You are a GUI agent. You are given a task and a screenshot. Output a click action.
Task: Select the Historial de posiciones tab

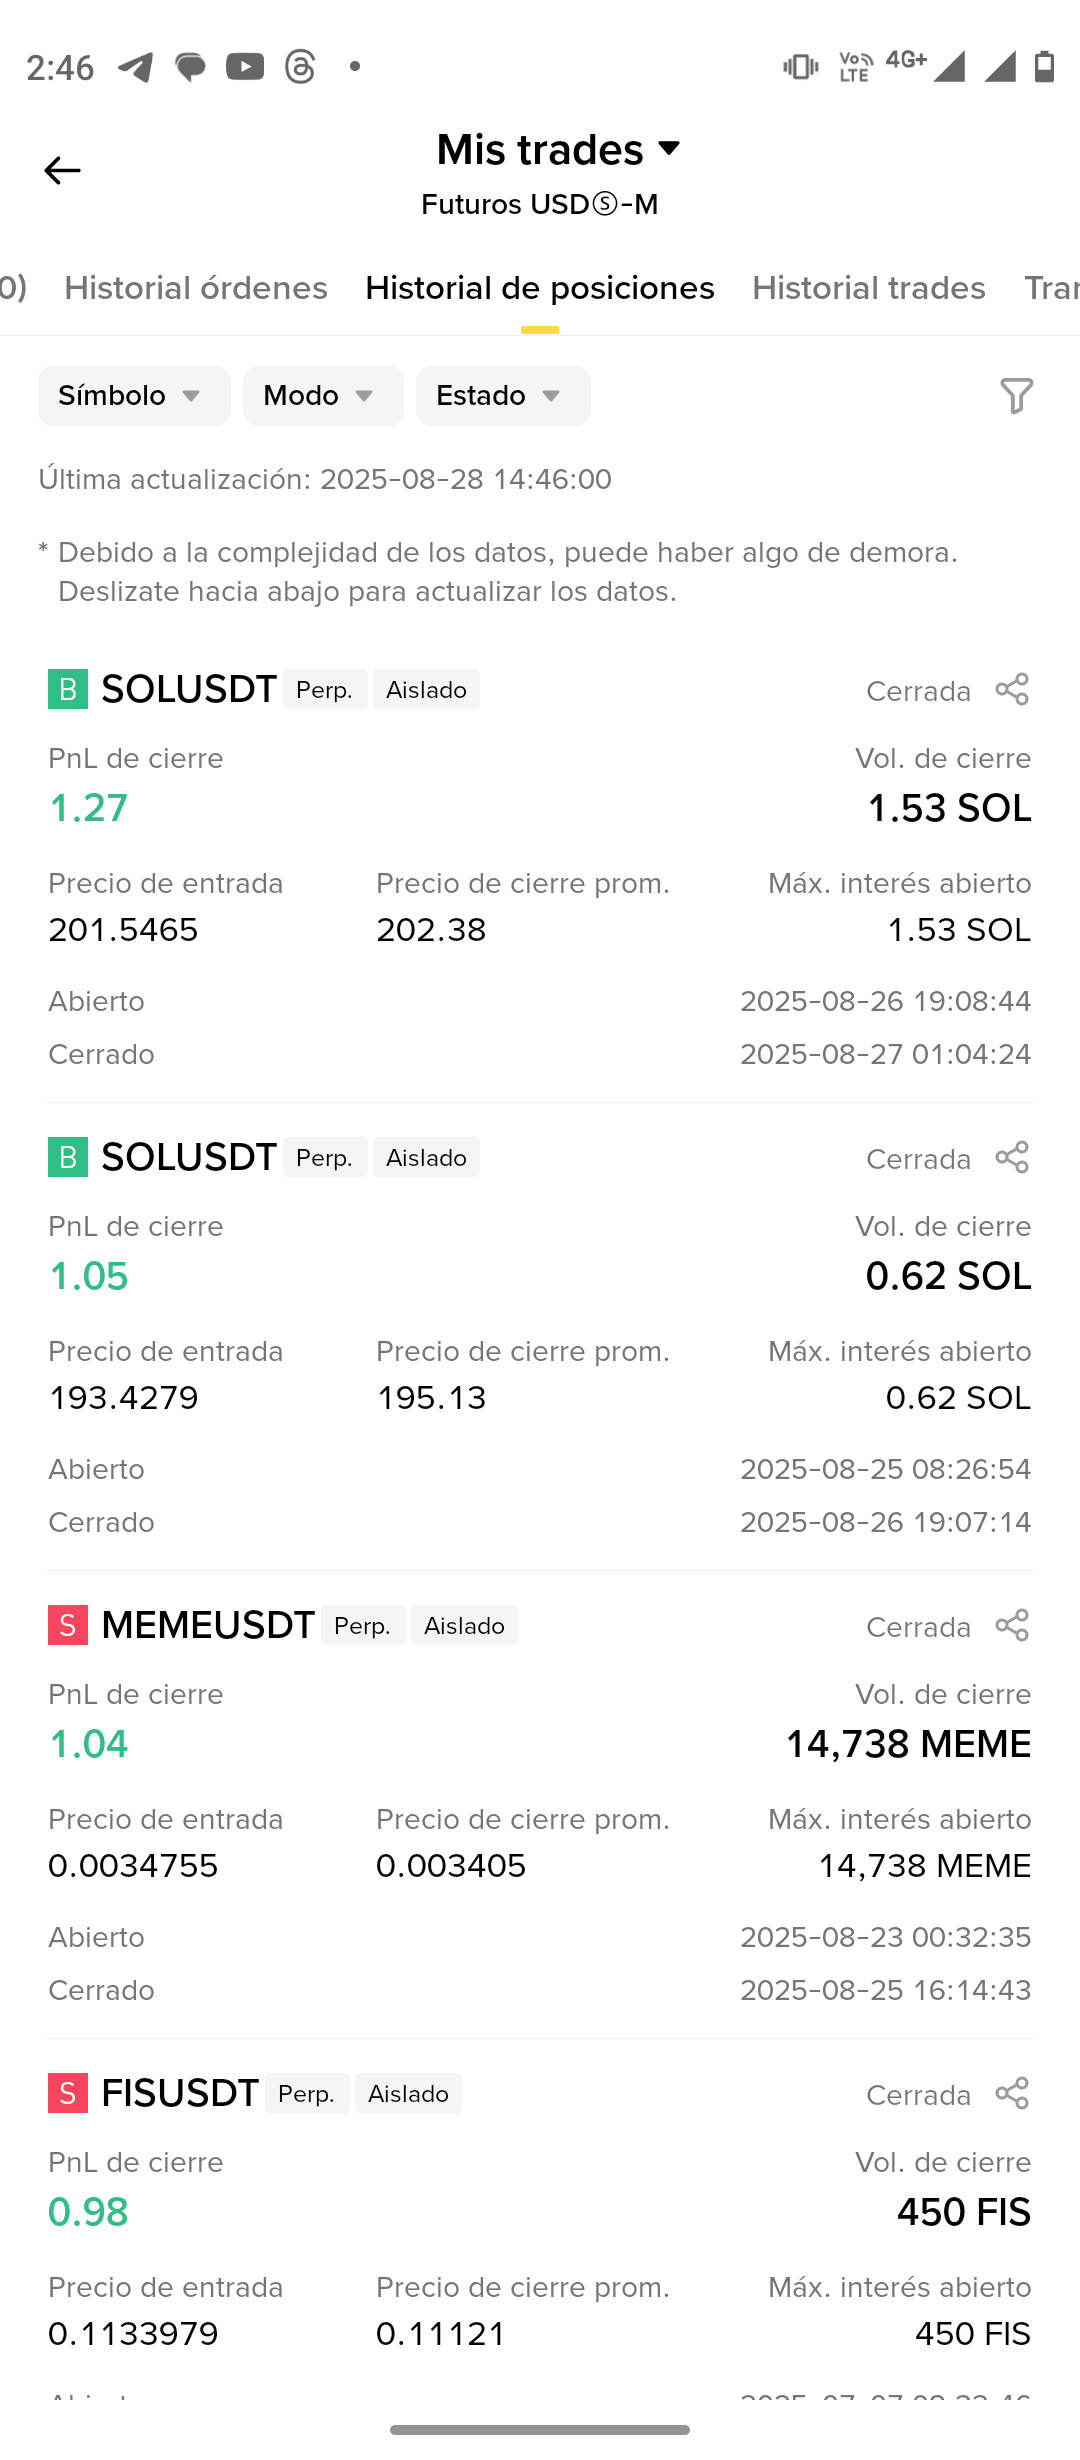pyautogui.click(x=540, y=288)
